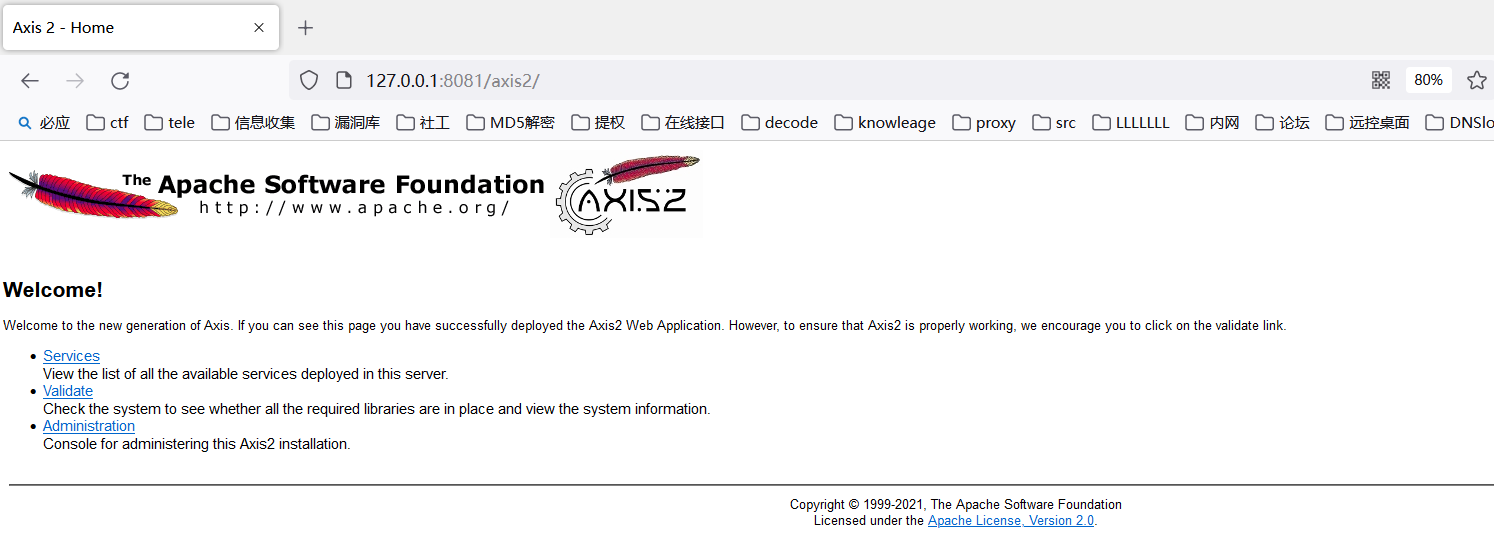Open the MD5解密 bookmarks folder
Image resolution: width=1494 pixels, height=559 pixels.
coord(510,122)
